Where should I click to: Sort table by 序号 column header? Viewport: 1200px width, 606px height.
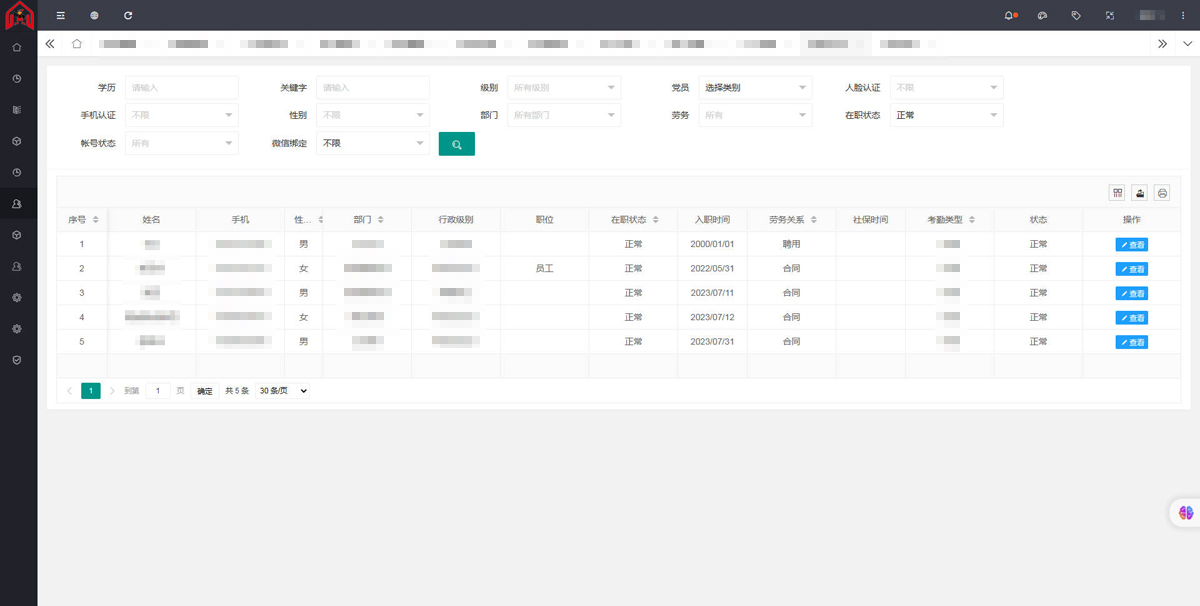(x=82, y=220)
